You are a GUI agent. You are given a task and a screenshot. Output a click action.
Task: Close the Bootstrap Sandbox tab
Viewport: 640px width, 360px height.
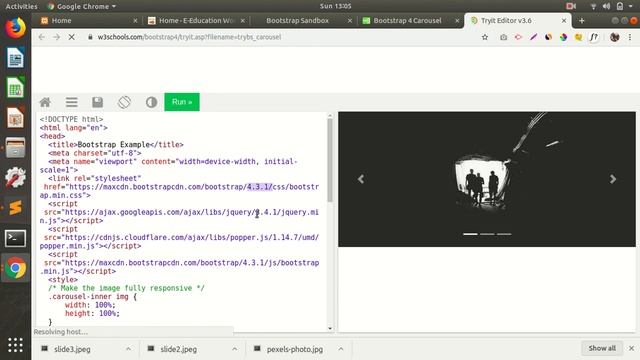[350, 20]
